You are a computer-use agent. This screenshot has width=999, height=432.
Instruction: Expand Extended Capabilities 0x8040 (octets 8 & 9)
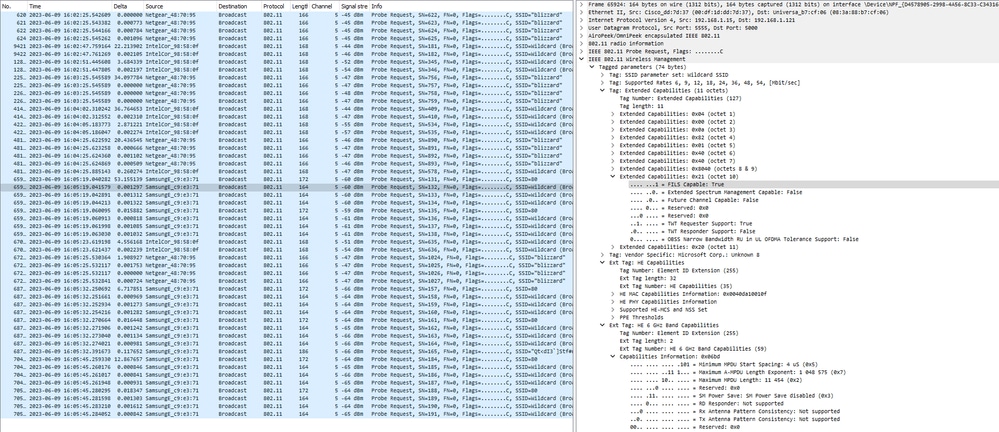coord(614,169)
